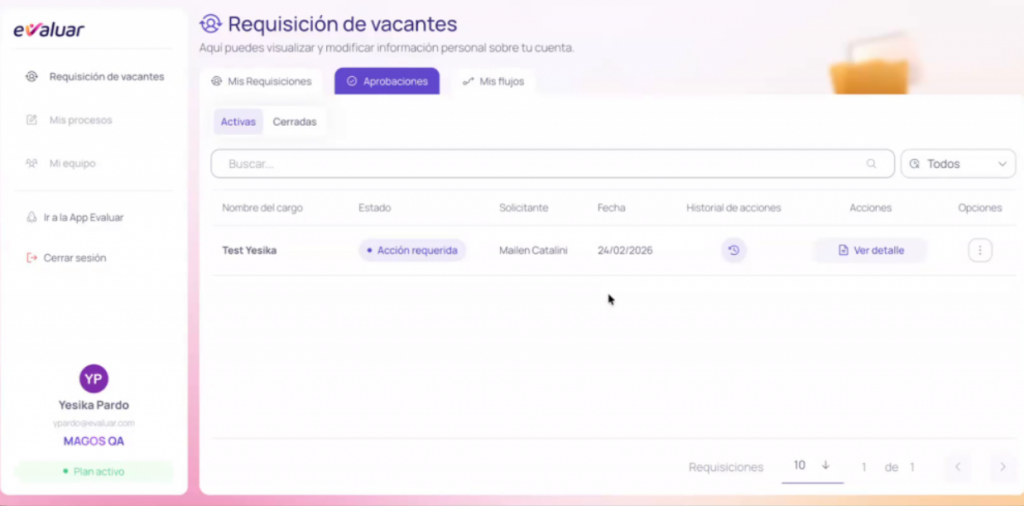Click inside the Buscar search field
1024x506 pixels.
(540, 164)
